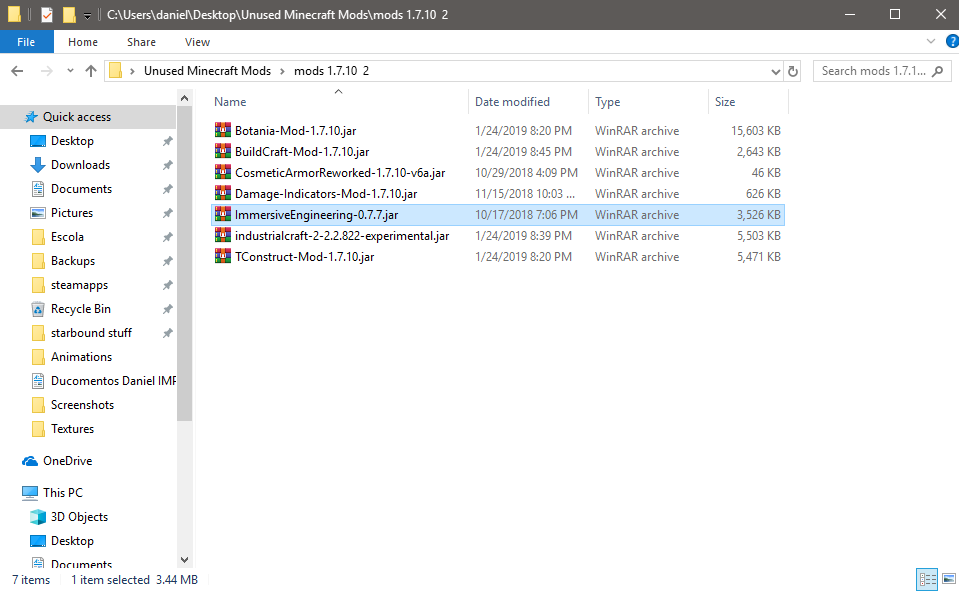Switch to the View ribbon tab
The width and height of the screenshot is (959, 591).
(x=197, y=42)
